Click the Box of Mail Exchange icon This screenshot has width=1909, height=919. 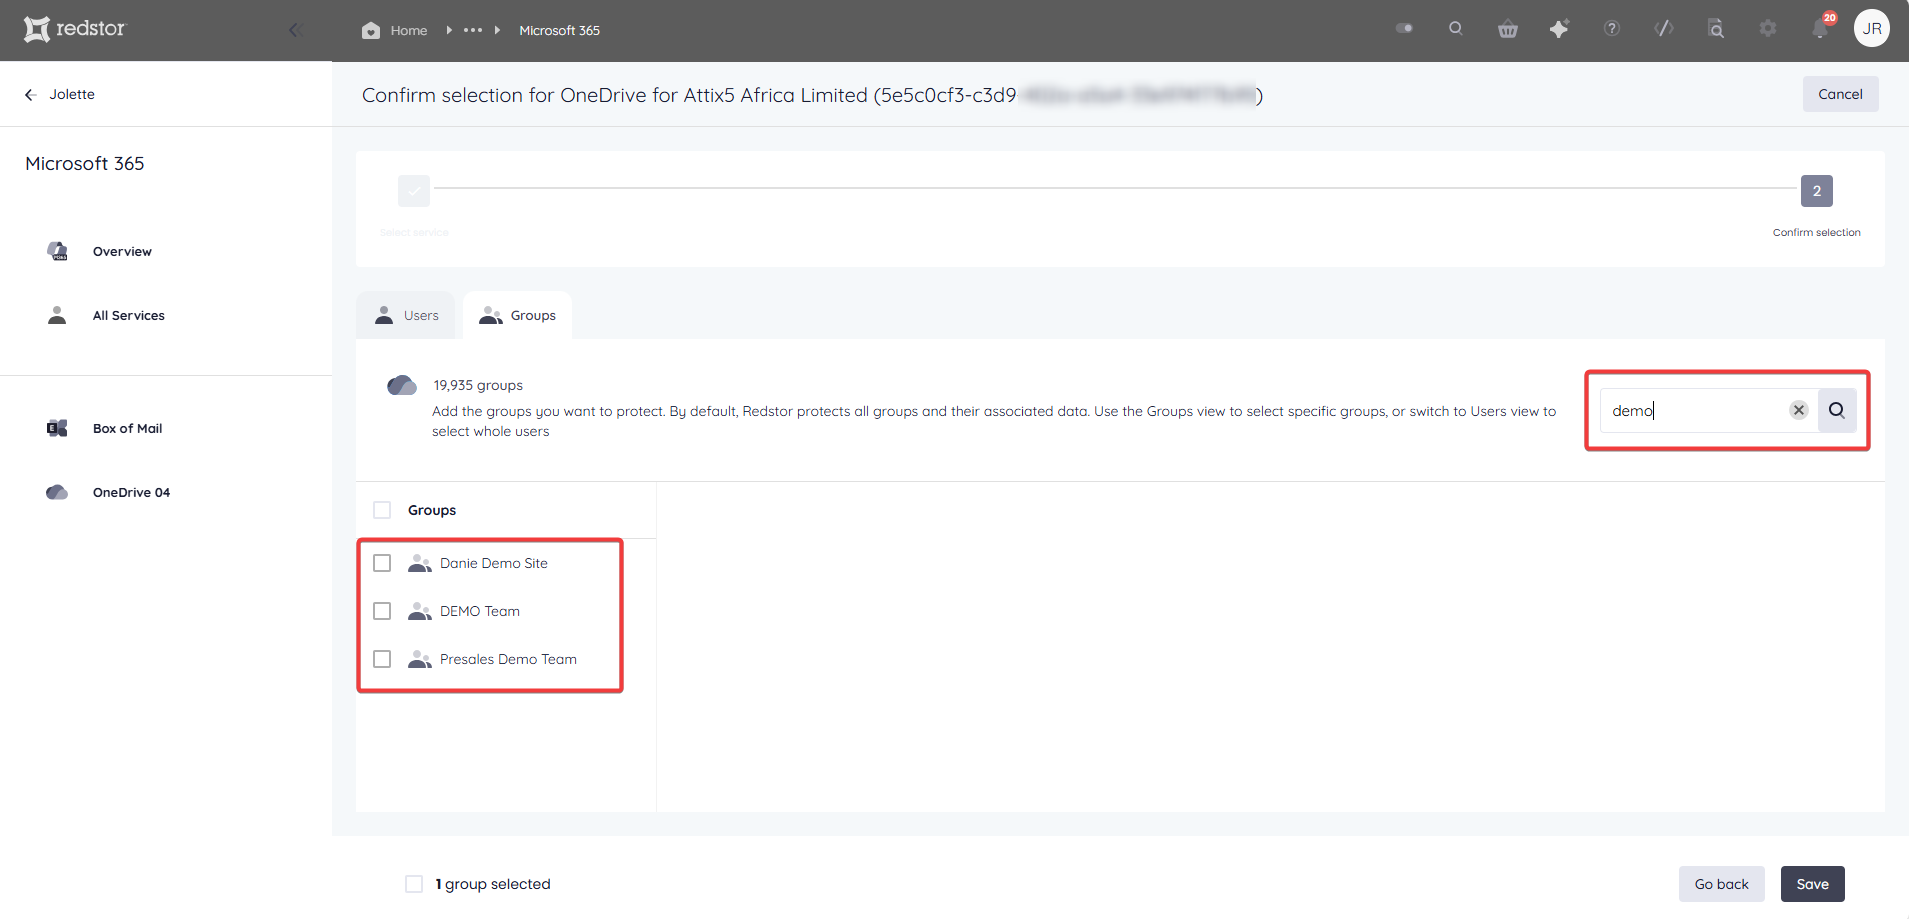point(57,428)
